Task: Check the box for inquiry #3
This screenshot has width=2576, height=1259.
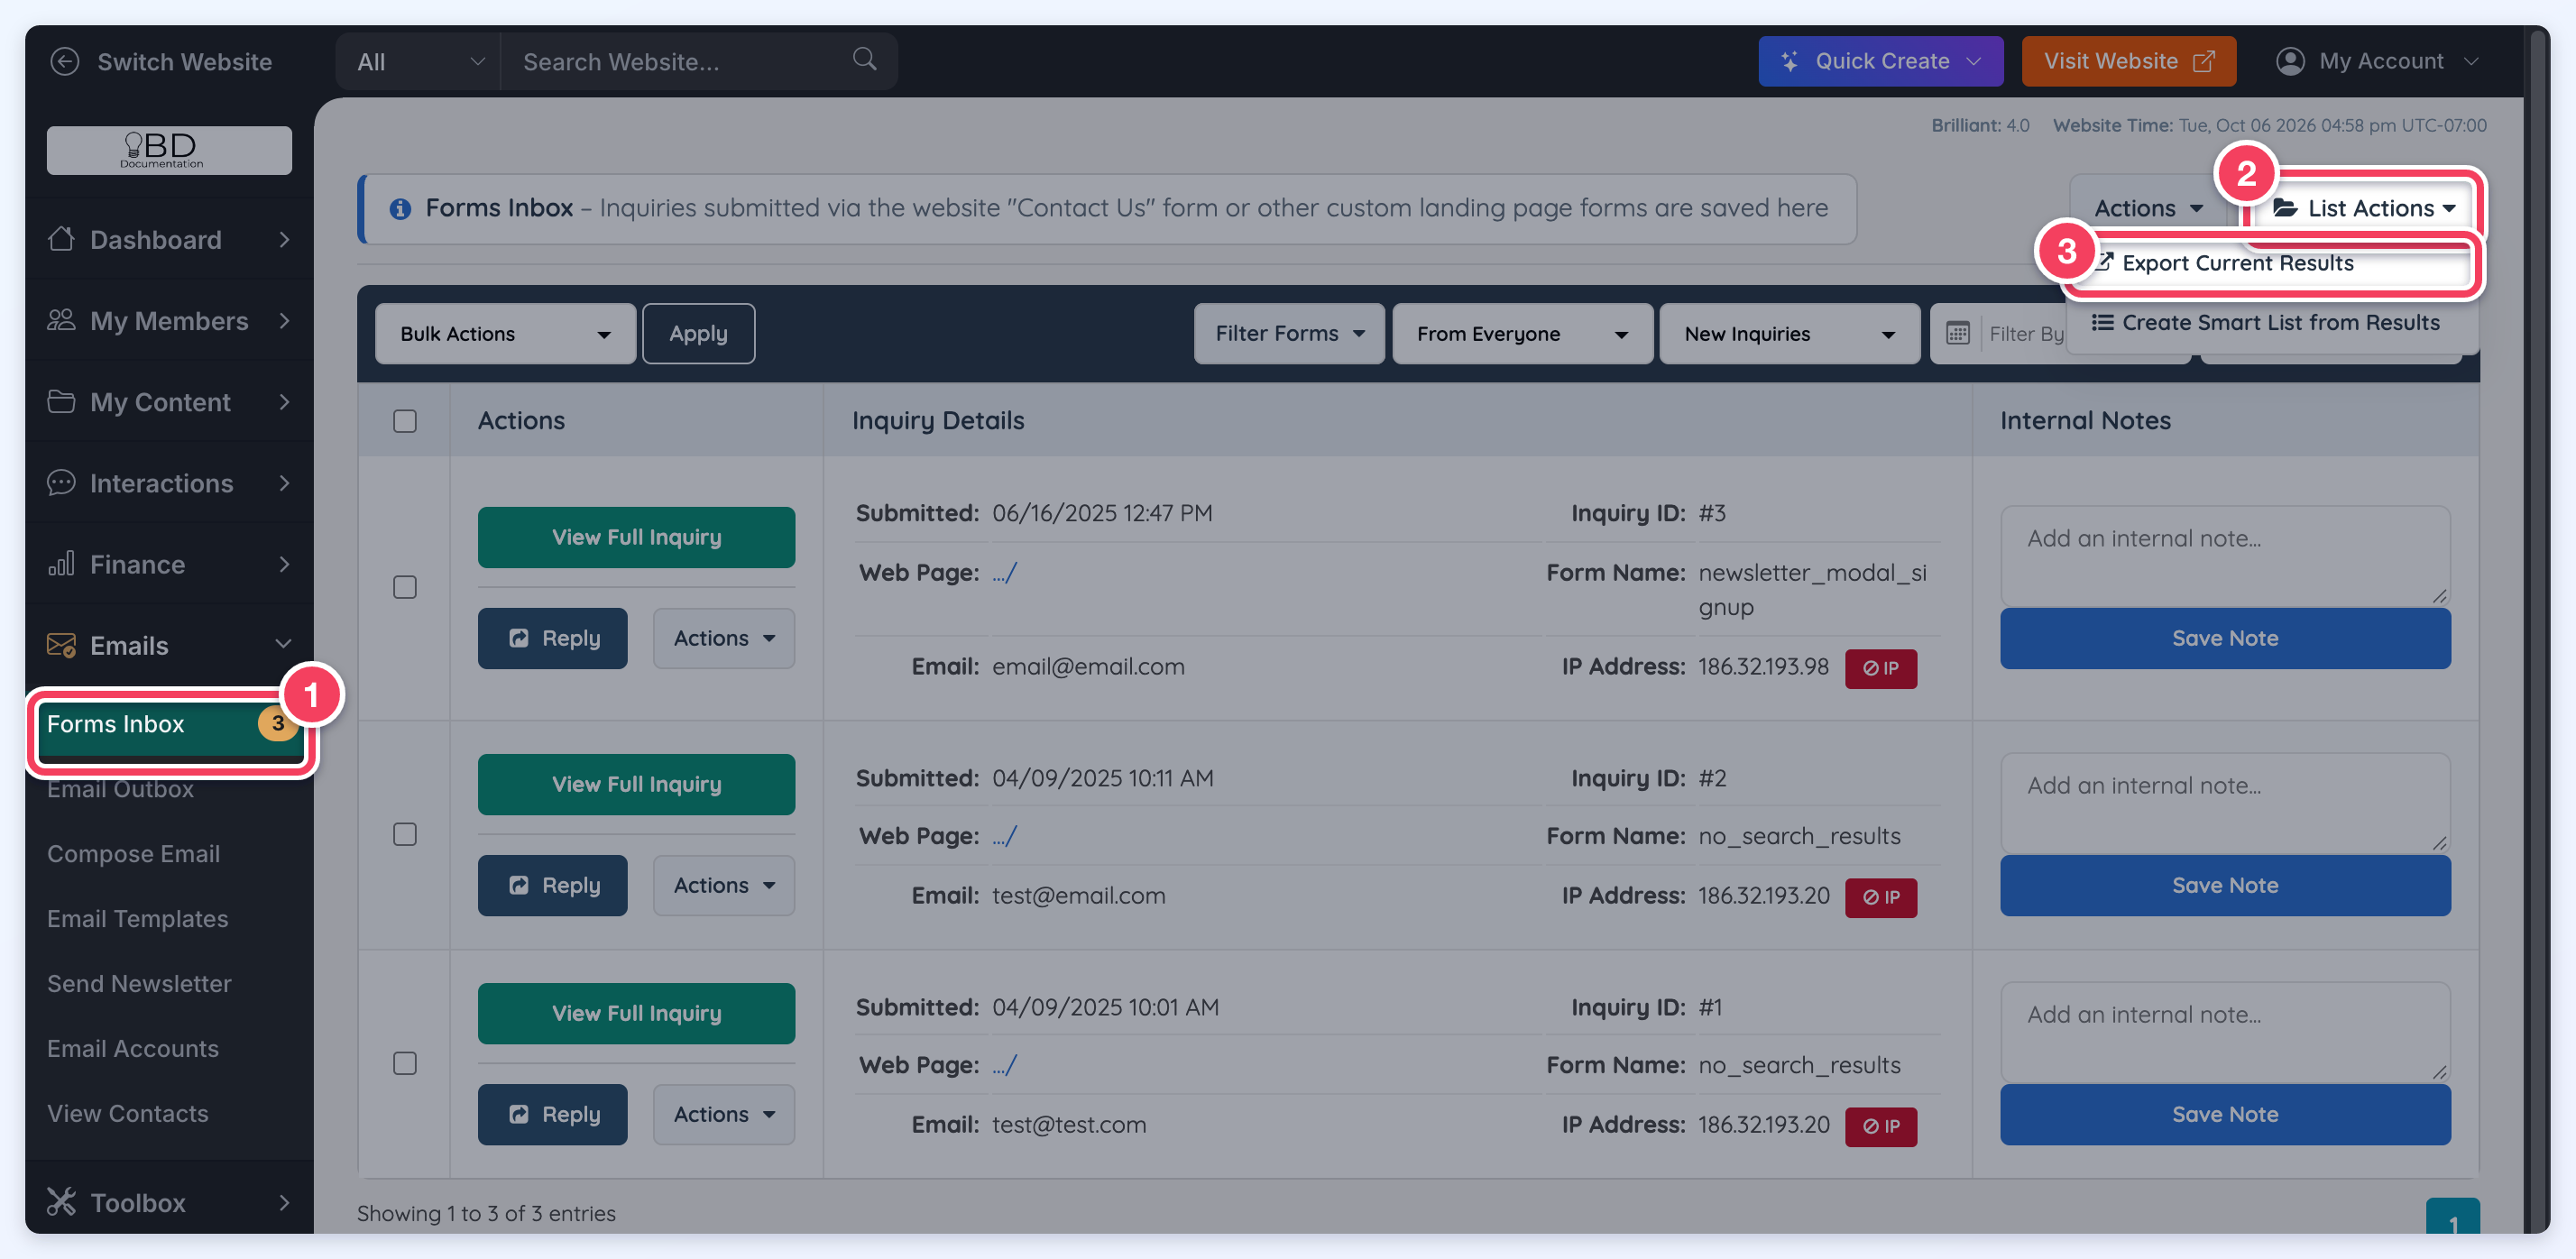Action: (x=405, y=587)
